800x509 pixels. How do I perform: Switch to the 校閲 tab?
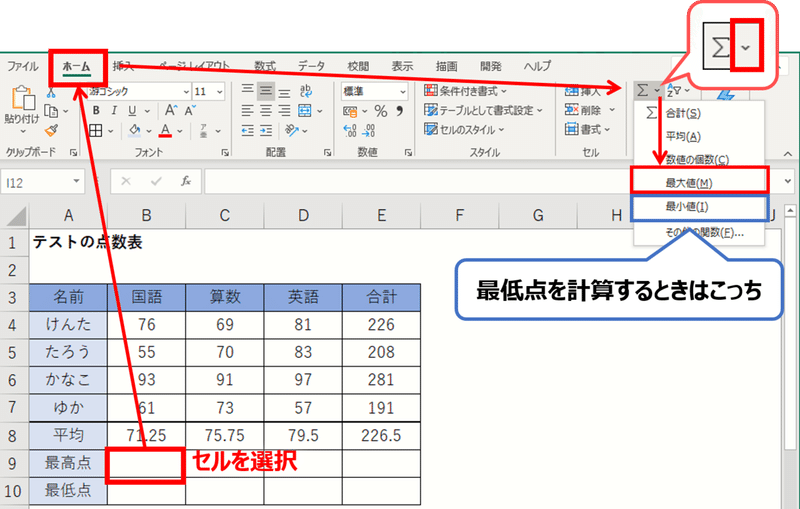pos(358,66)
